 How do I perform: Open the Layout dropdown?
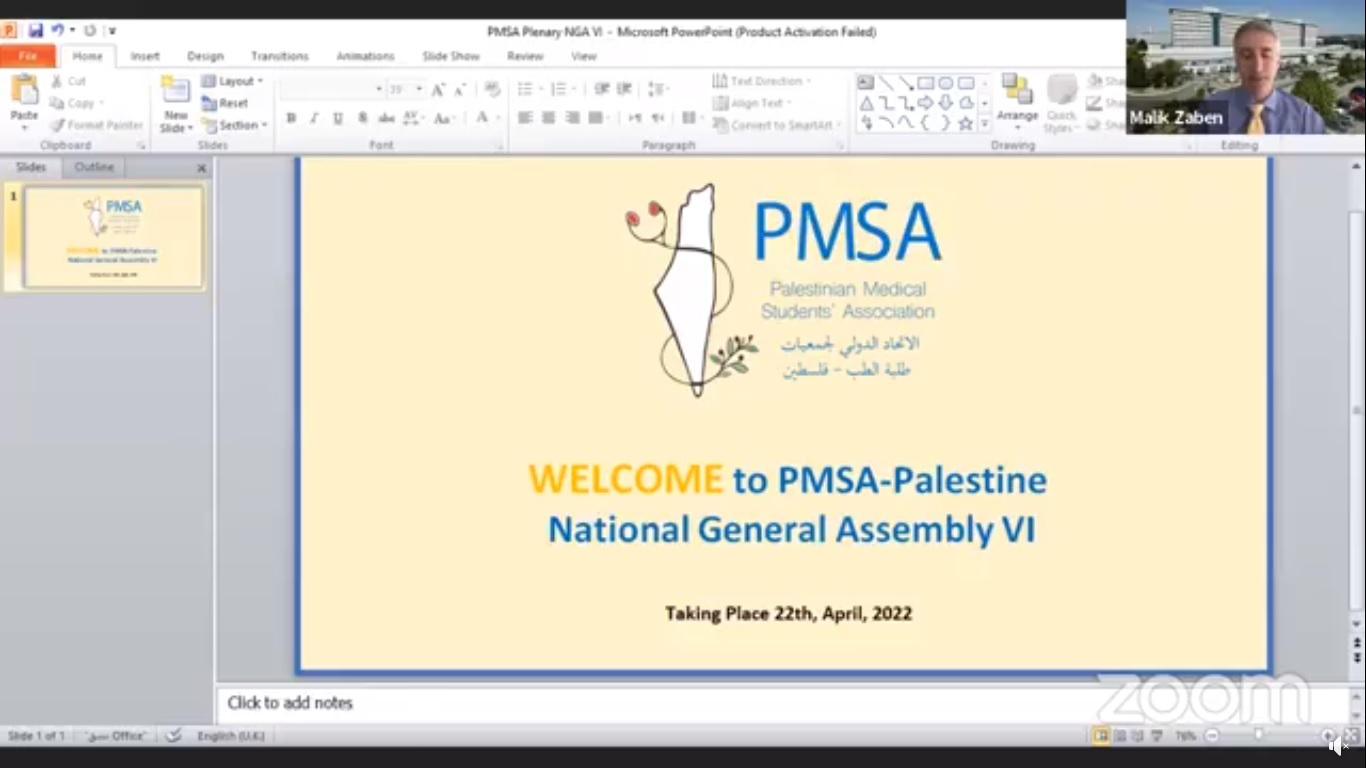[x=232, y=81]
